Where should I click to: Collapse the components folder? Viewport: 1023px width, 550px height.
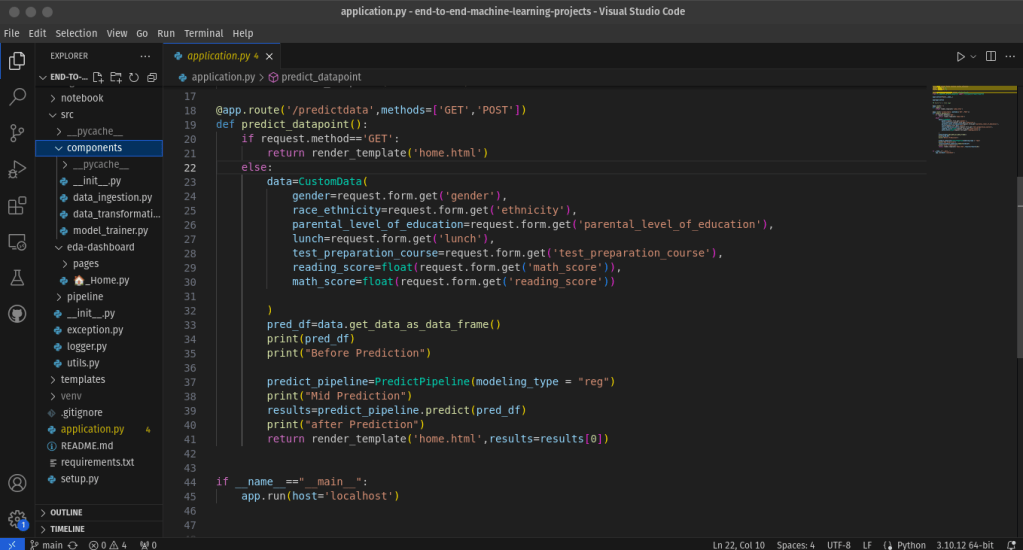click(x=94, y=148)
